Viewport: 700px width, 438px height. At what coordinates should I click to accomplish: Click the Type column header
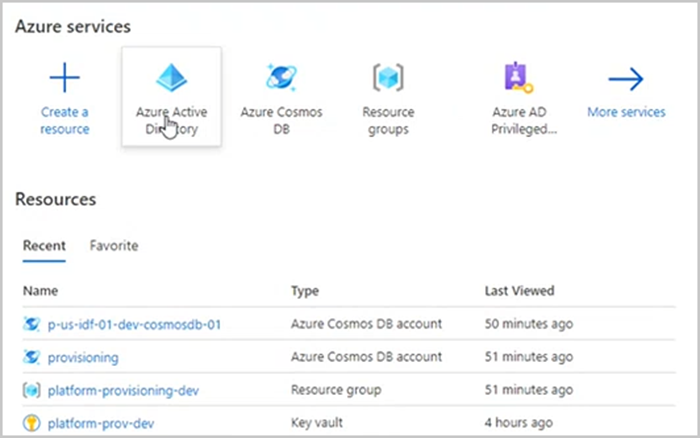pos(304,291)
